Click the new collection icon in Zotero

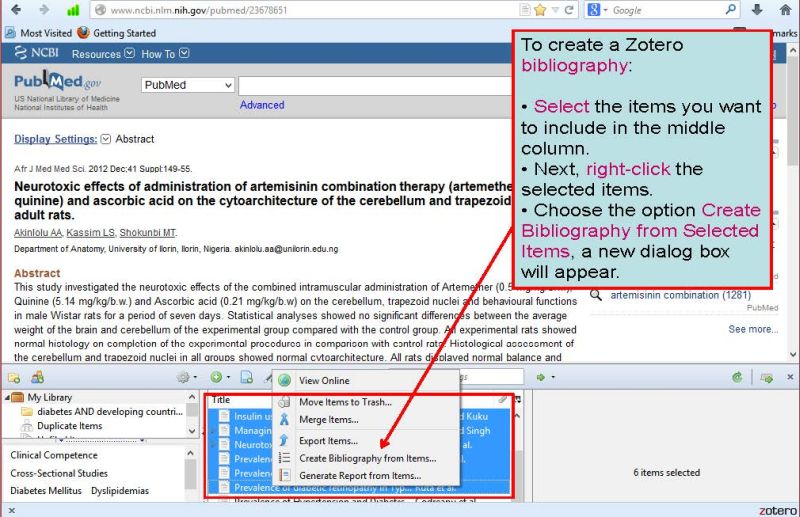pyautogui.click(x=14, y=377)
